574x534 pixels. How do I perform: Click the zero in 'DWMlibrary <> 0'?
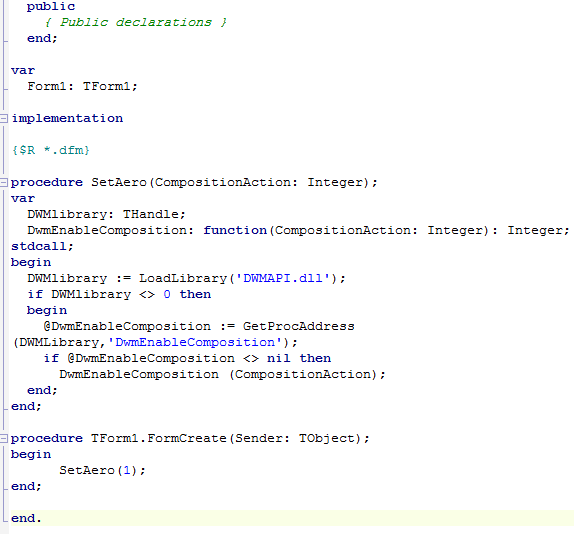(167, 294)
